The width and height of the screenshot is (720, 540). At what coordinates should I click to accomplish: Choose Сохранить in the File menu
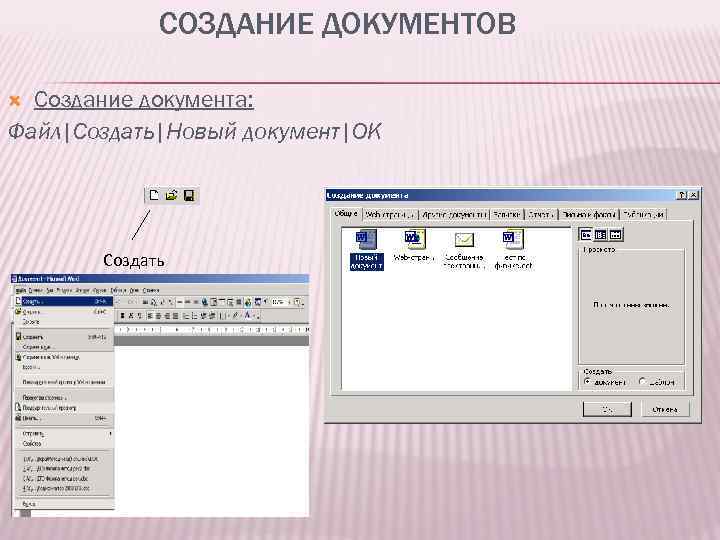point(64,337)
